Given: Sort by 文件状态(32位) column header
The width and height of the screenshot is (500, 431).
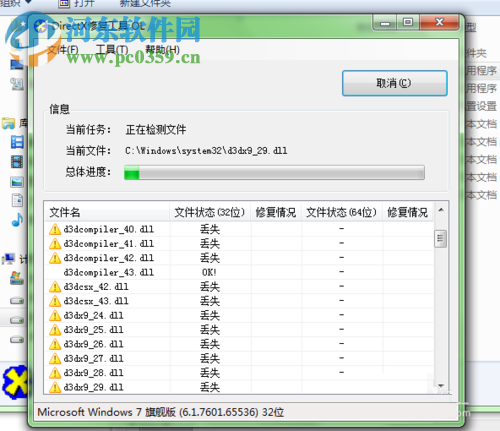Looking at the screenshot, I should 210,212.
